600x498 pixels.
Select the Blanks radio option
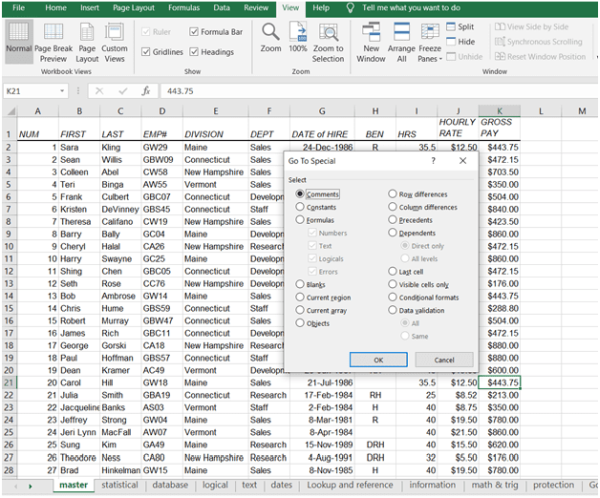click(x=300, y=284)
